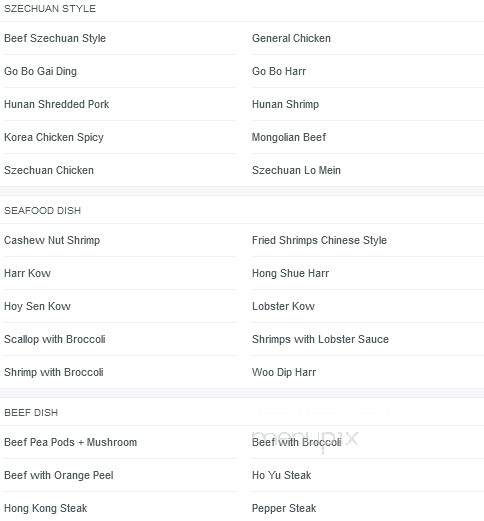Open Shrimps with Lobster Sauce
Viewport: 484px width, 521px height.
click(320, 339)
